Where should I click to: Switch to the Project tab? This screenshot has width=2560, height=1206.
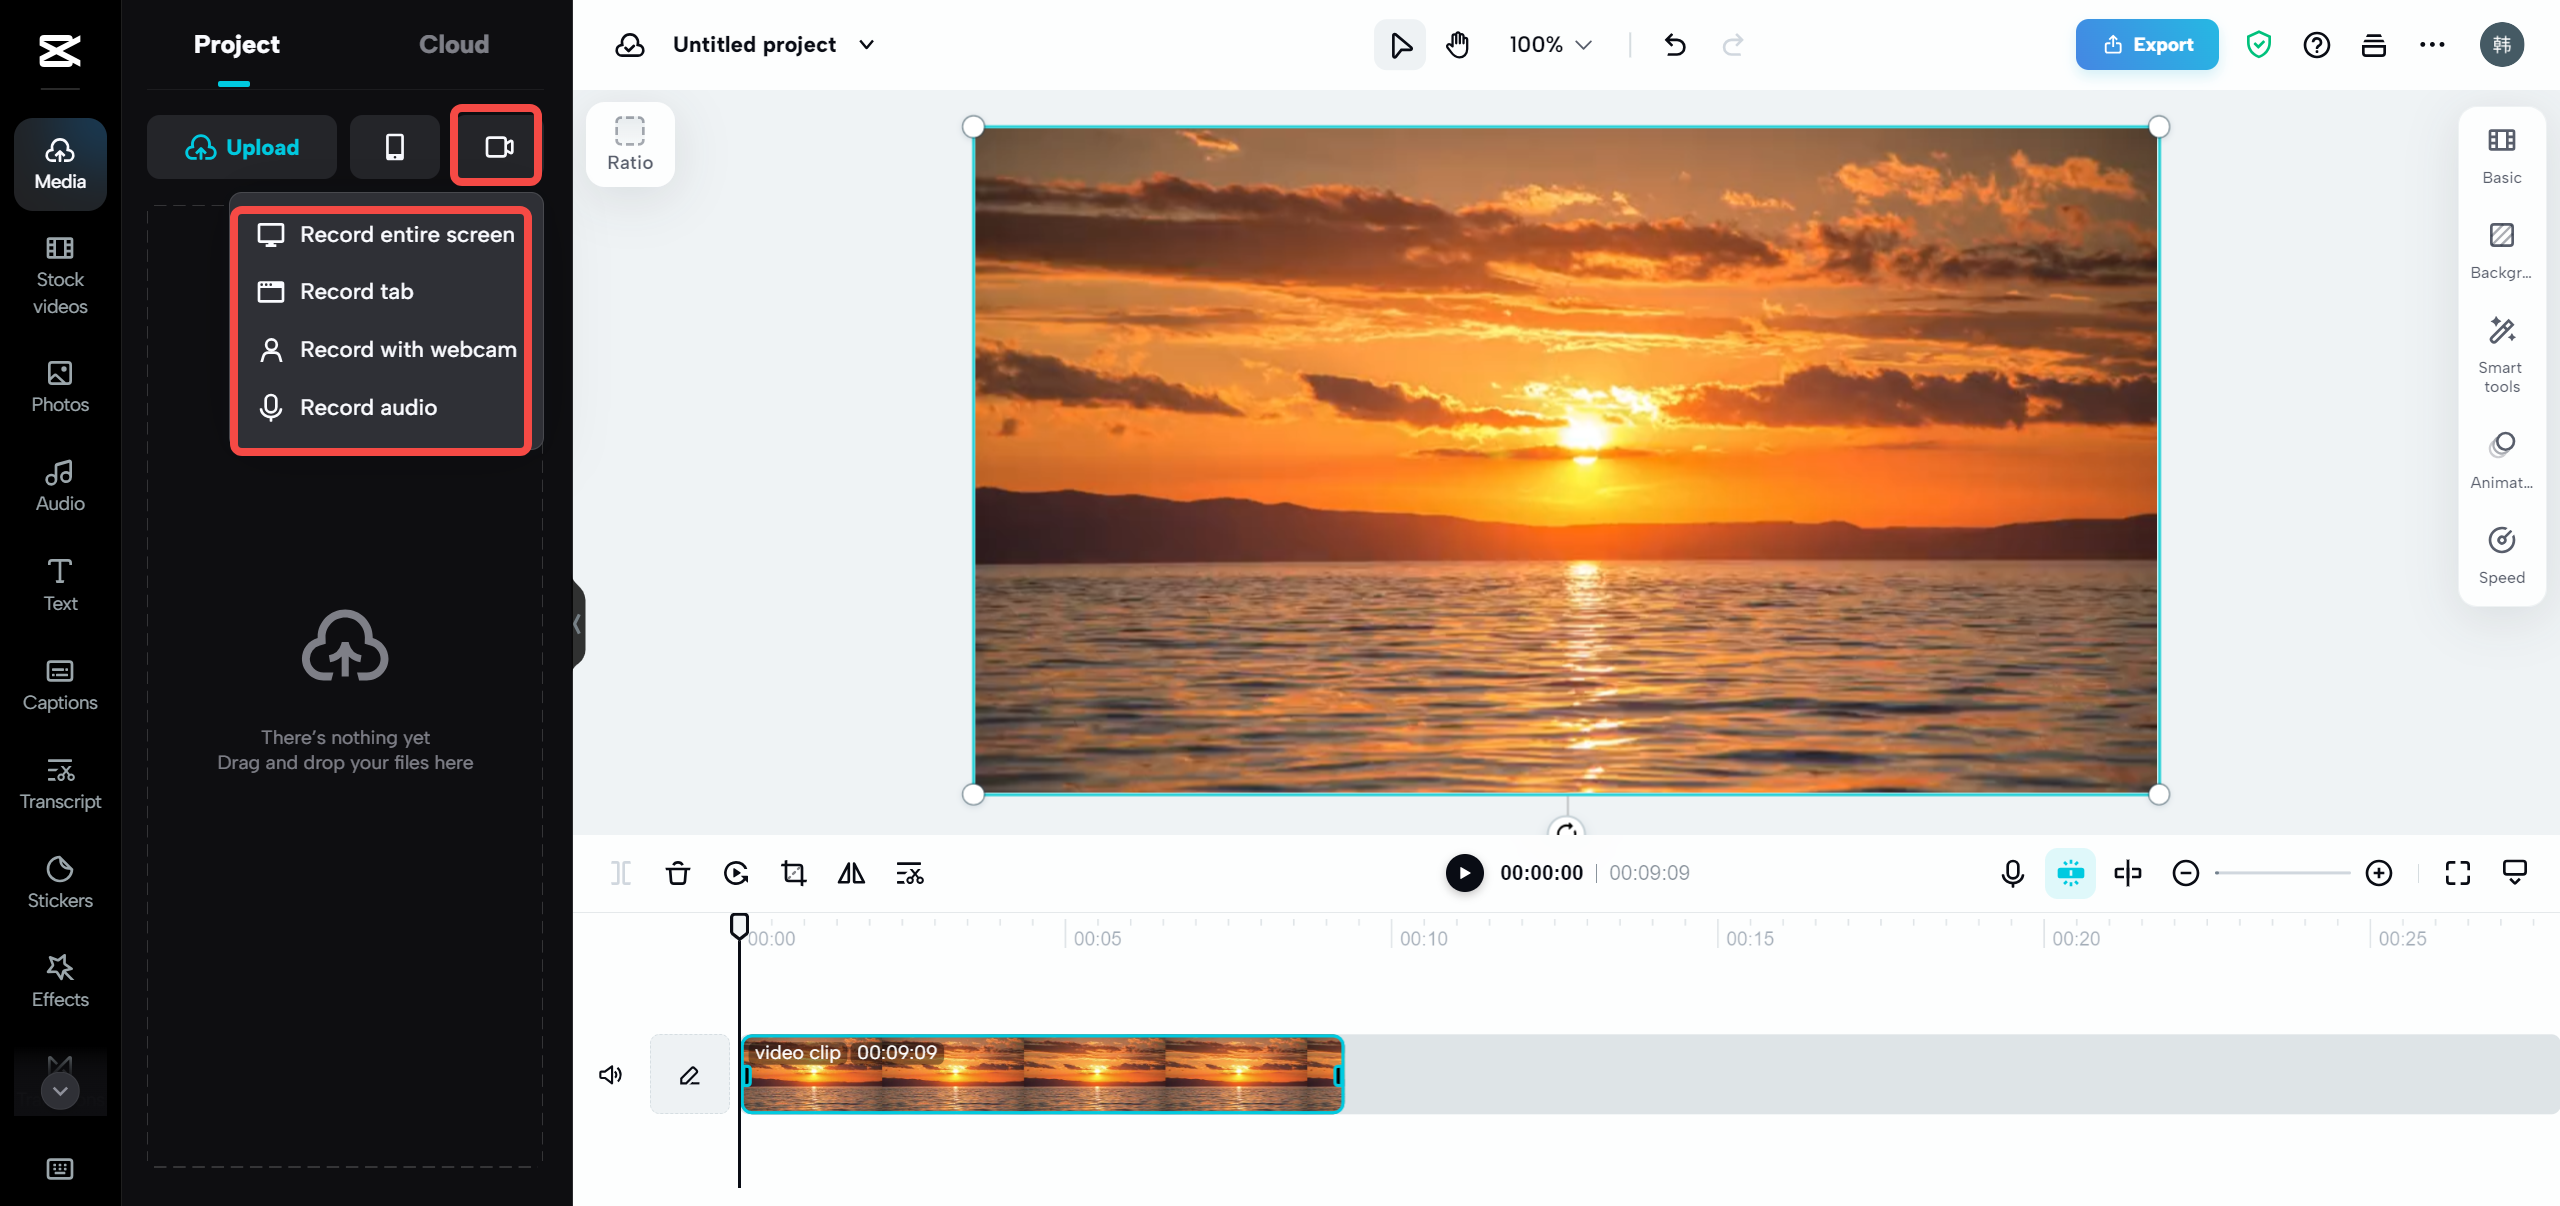tap(235, 44)
